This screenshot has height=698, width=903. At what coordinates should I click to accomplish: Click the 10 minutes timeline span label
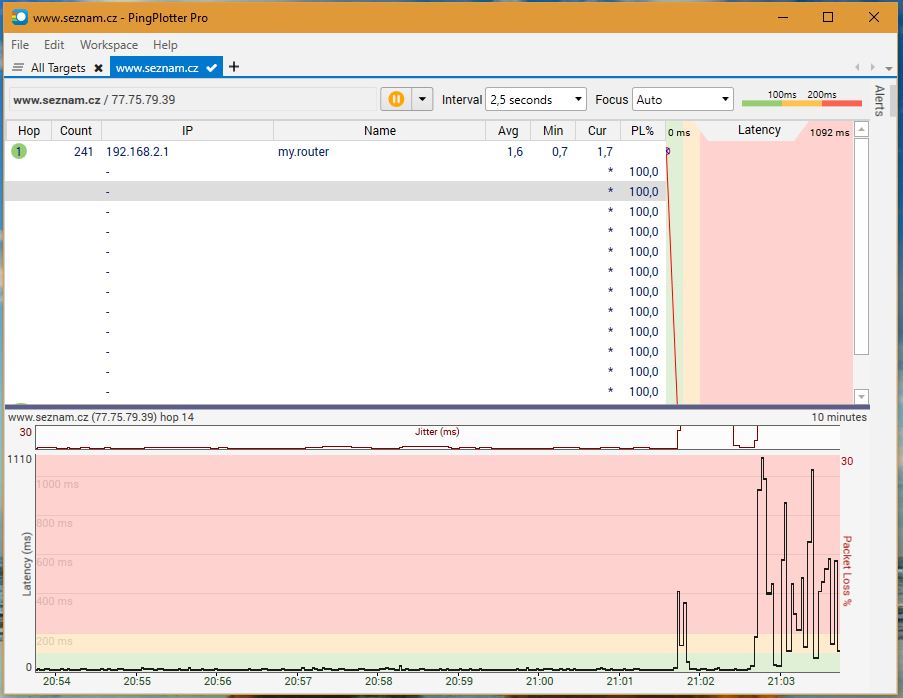[838, 417]
